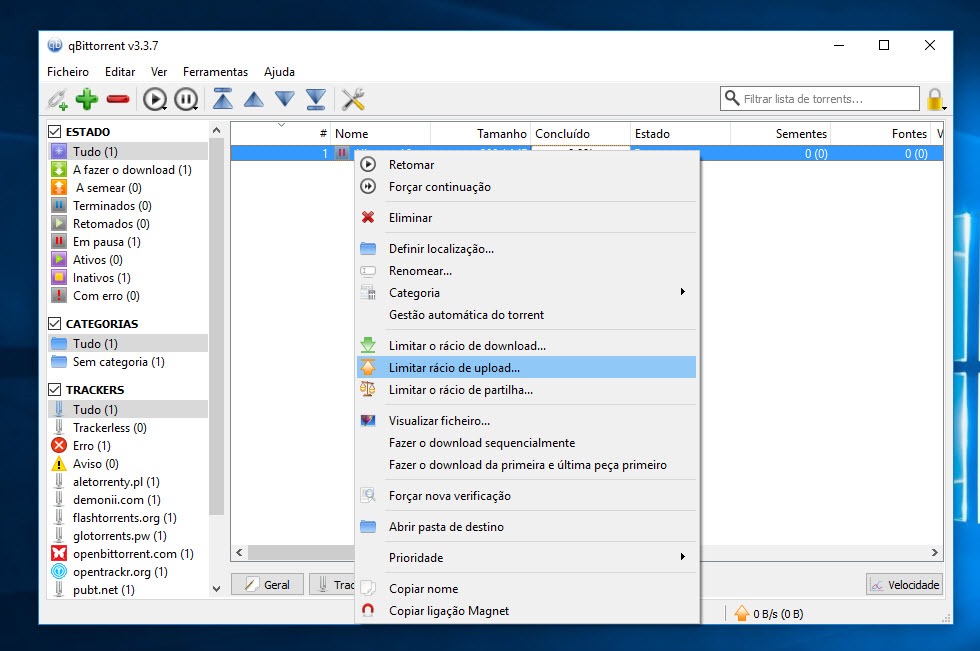
Task: Click the red minus delete torrent icon
Action: [x=118, y=99]
